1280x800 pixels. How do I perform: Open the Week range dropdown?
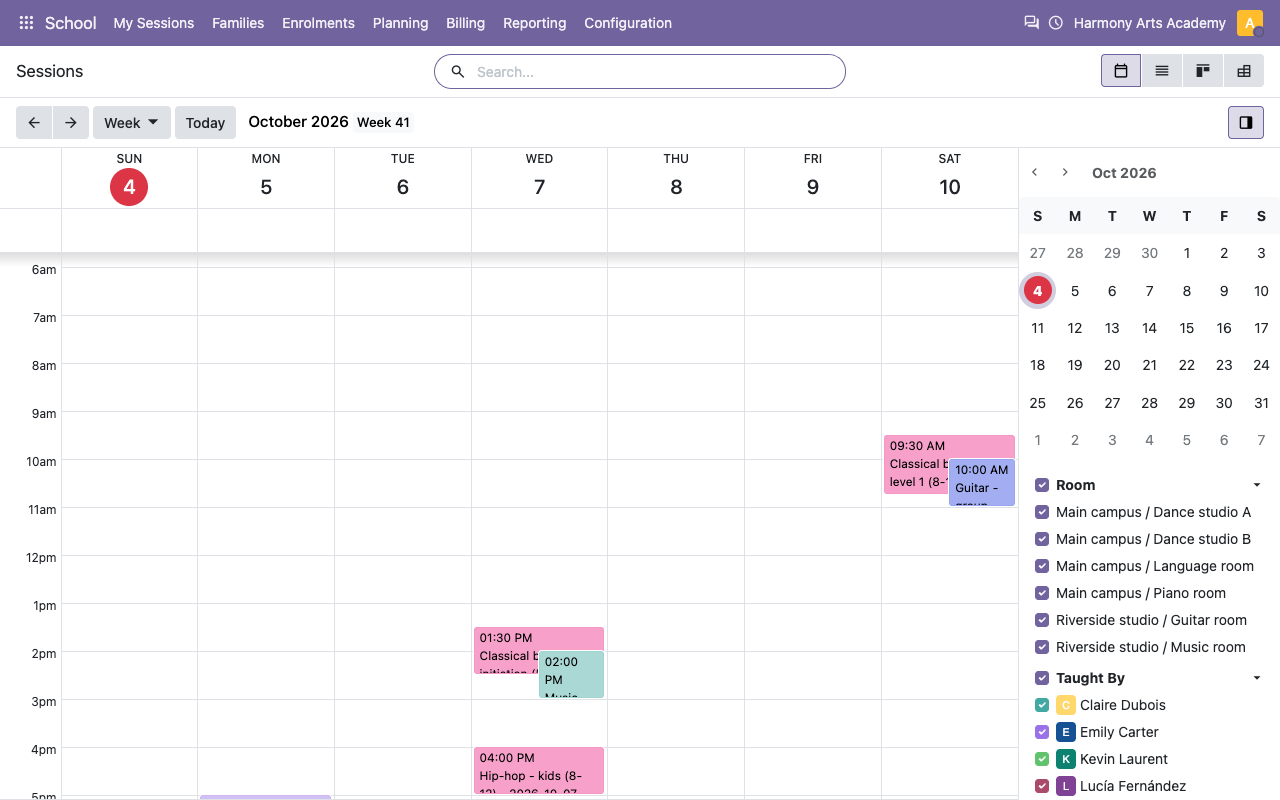(x=132, y=123)
